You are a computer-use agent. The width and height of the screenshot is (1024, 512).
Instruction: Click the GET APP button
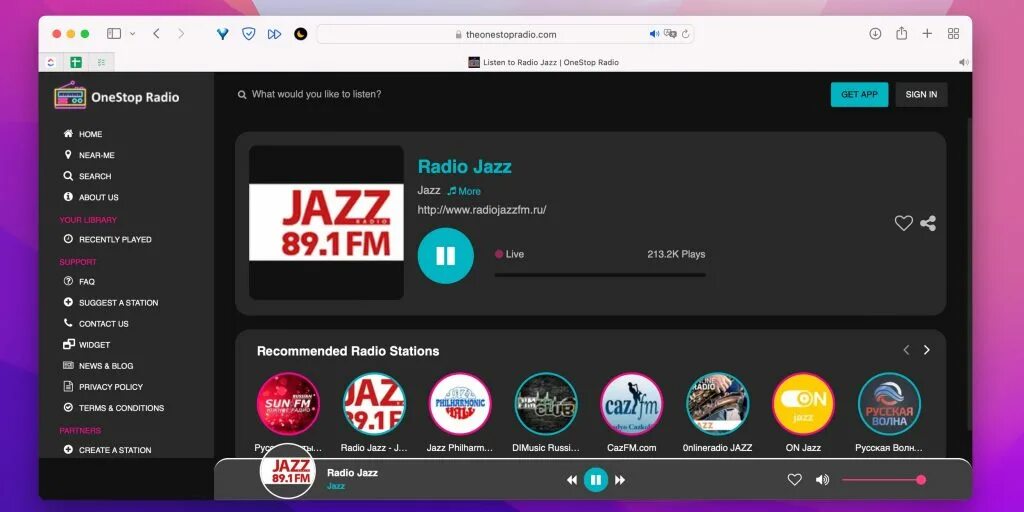859,95
